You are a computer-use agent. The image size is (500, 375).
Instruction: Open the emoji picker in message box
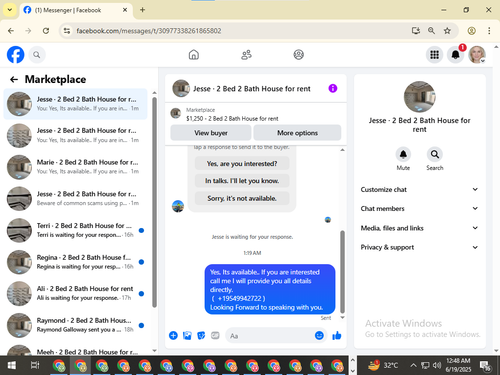(x=319, y=335)
